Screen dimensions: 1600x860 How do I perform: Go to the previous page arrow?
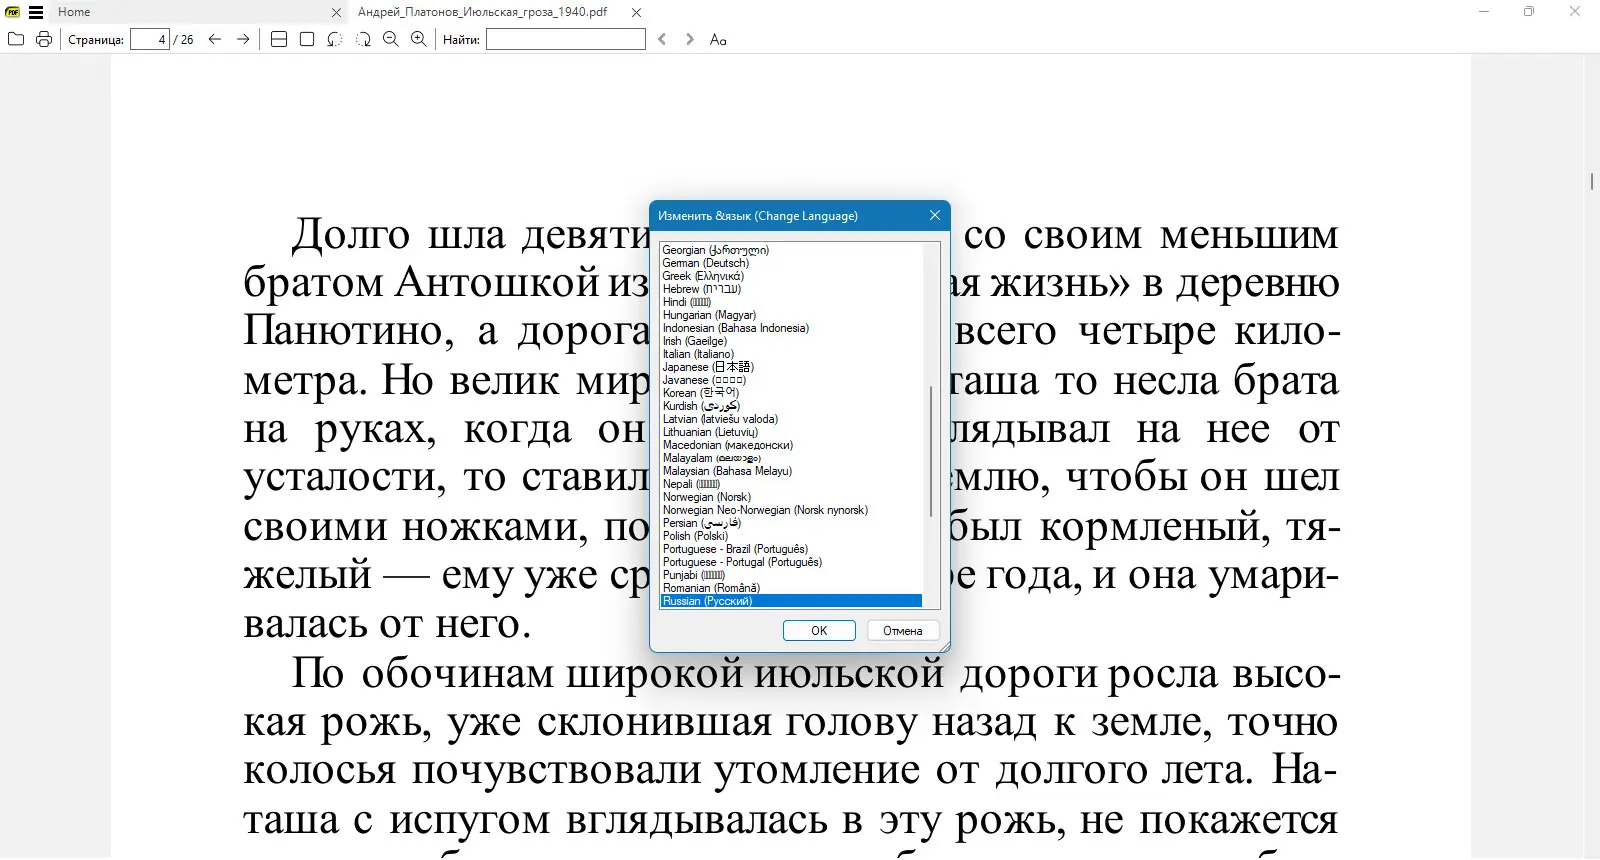tap(215, 39)
